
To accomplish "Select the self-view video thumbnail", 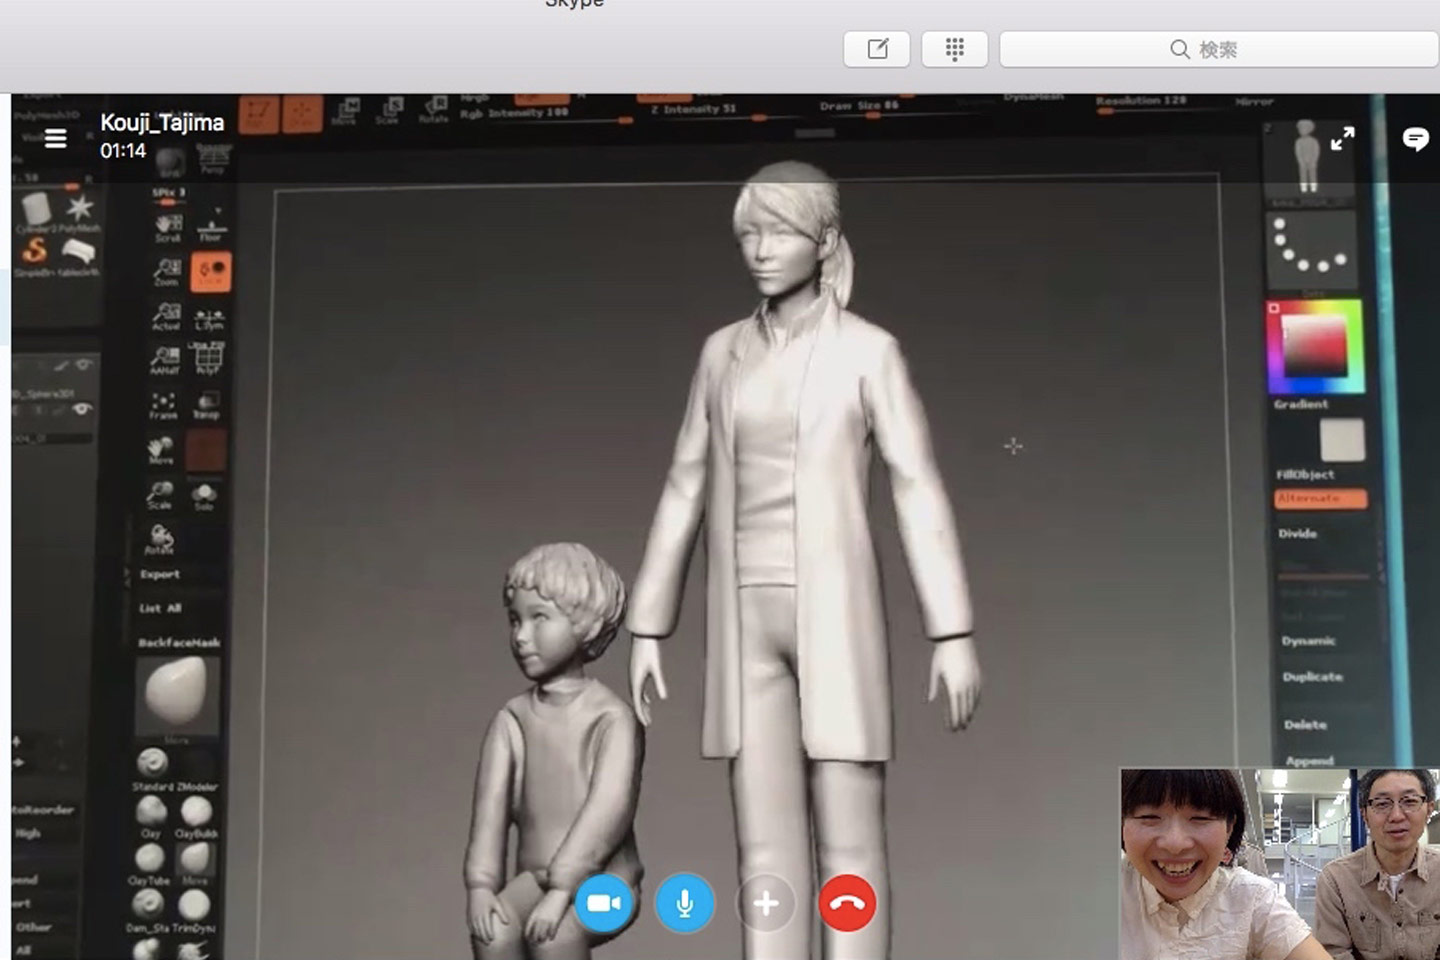I will (1279, 864).
